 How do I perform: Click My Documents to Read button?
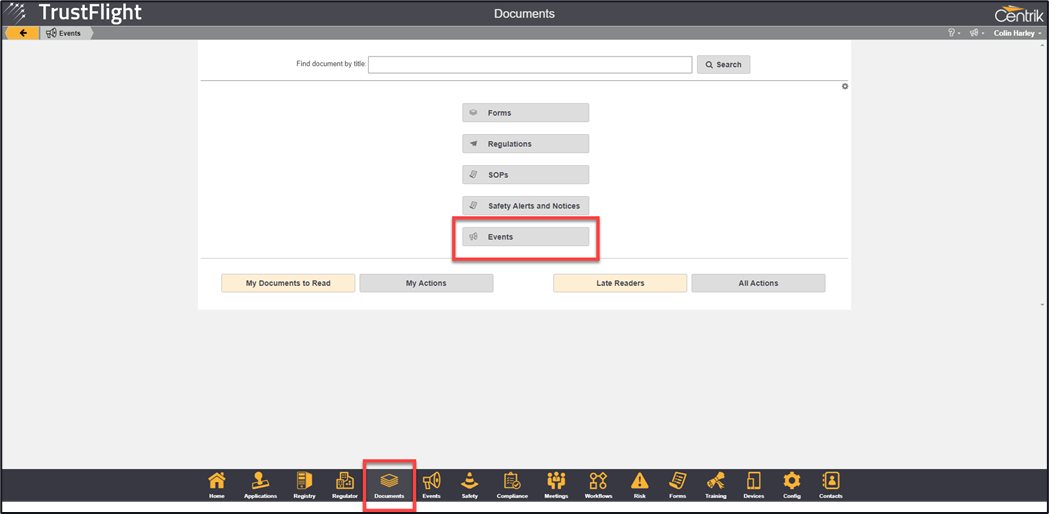(x=288, y=283)
